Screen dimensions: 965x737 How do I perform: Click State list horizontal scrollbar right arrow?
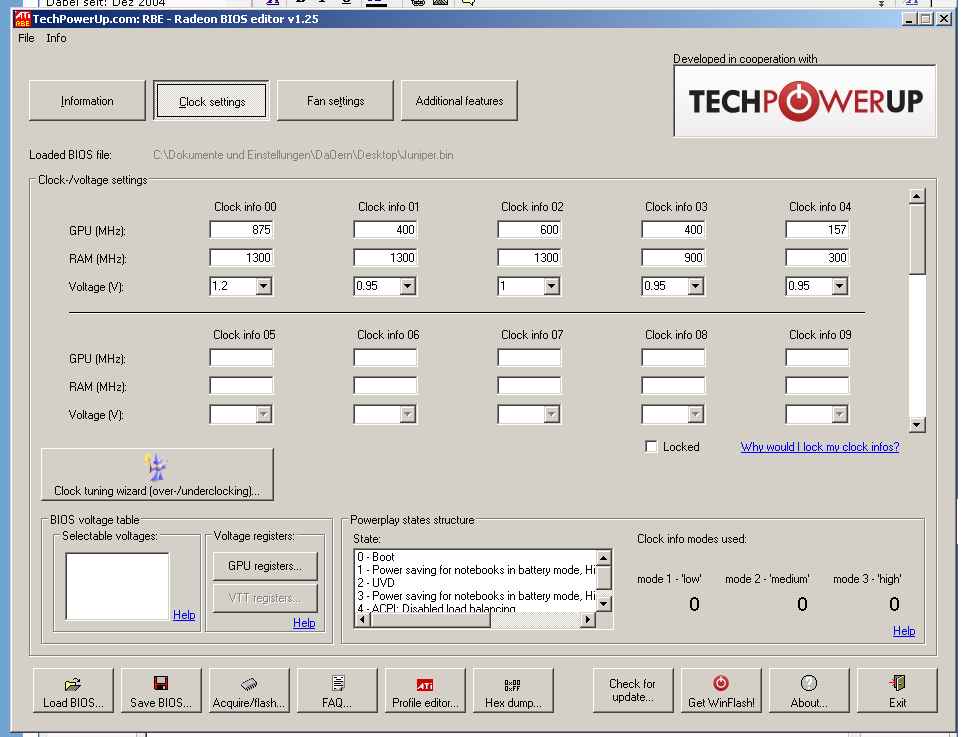(x=588, y=619)
